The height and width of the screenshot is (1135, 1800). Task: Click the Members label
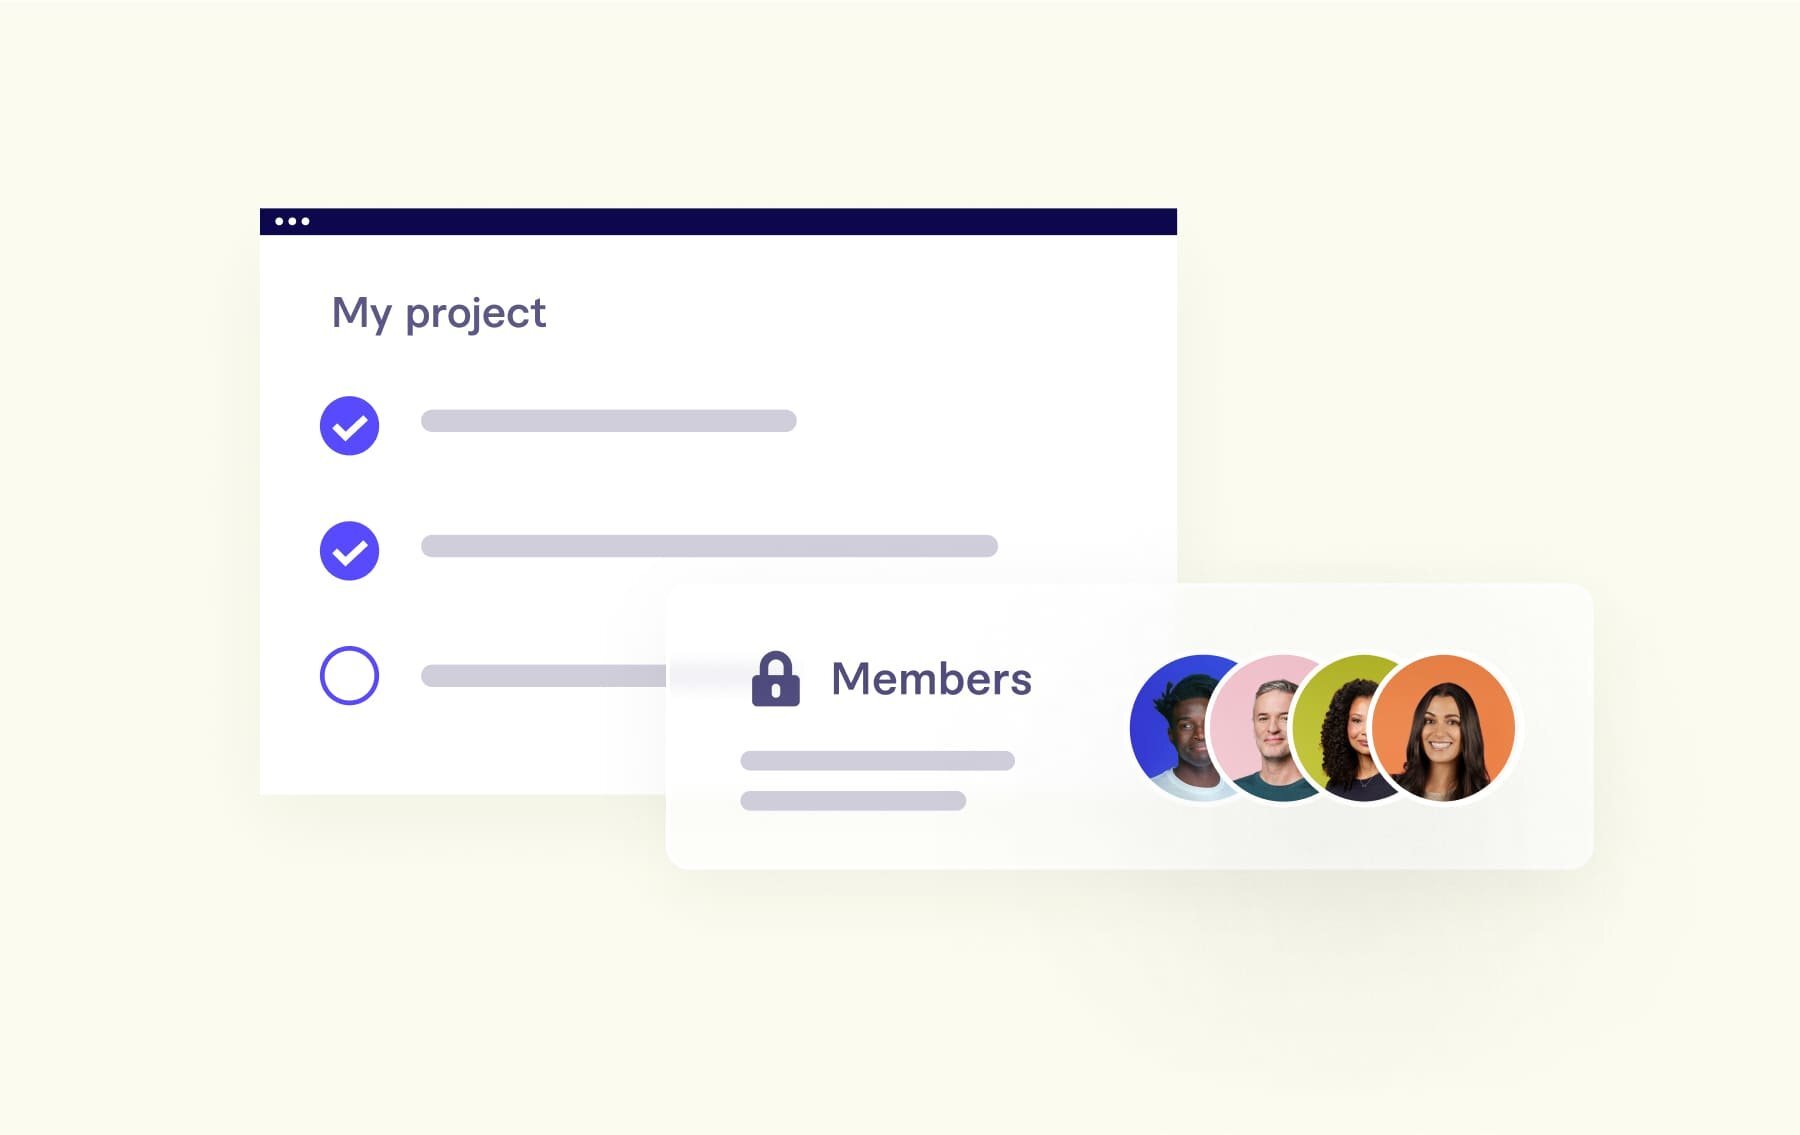tap(931, 679)
